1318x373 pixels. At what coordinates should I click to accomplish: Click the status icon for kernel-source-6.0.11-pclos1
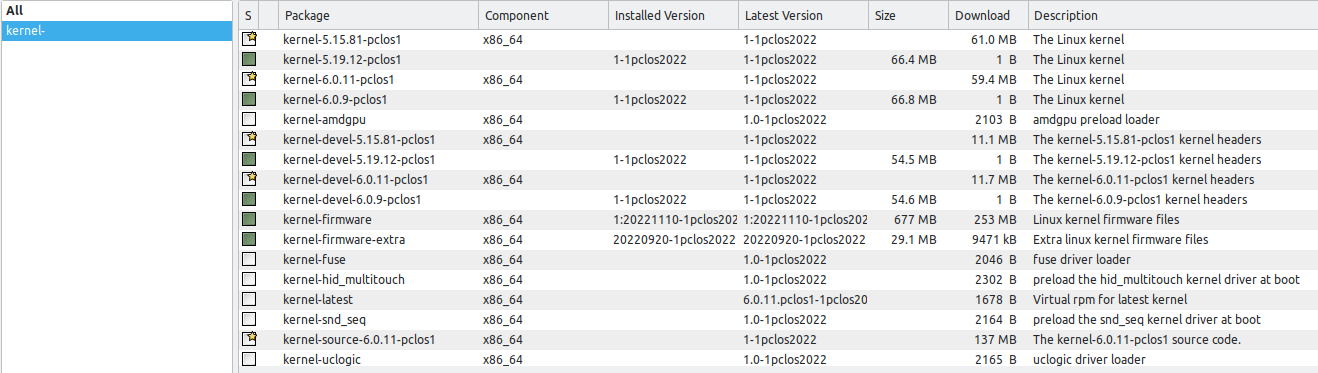pyautogui.click(x=249, y=339)
